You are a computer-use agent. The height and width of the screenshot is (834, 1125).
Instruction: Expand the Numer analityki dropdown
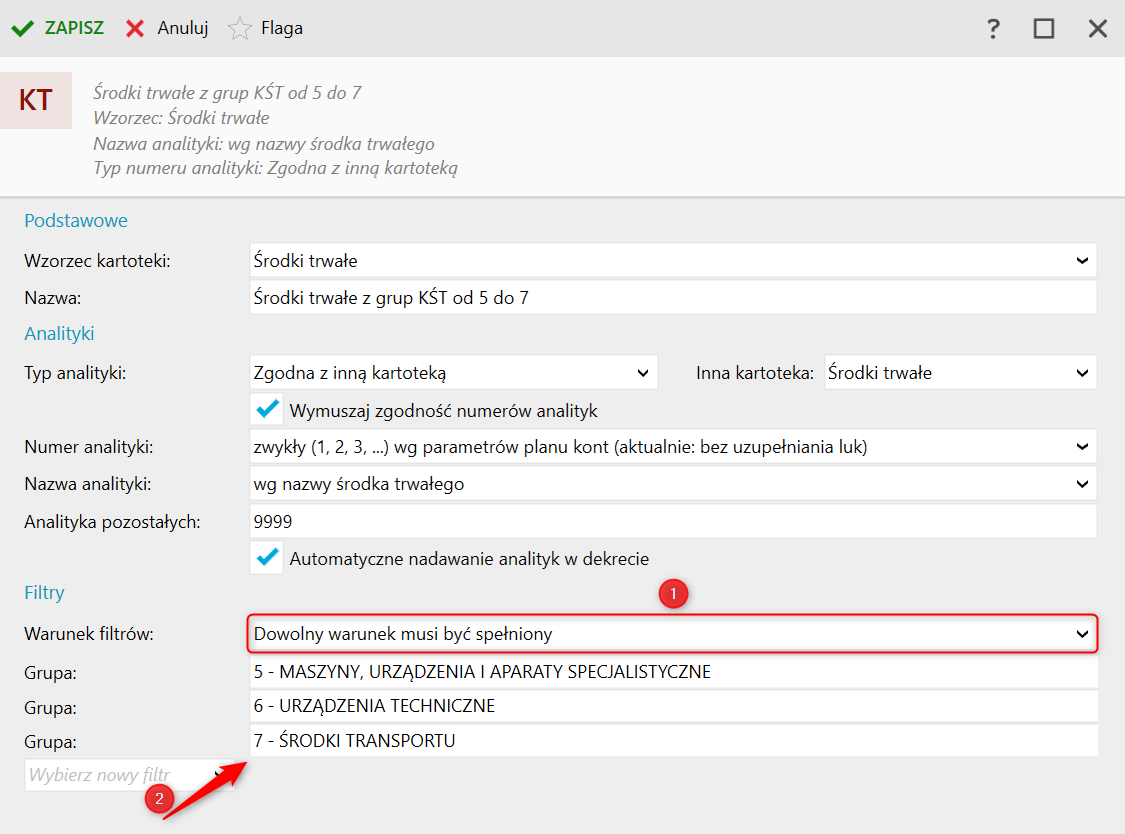tap(1082, 447)
